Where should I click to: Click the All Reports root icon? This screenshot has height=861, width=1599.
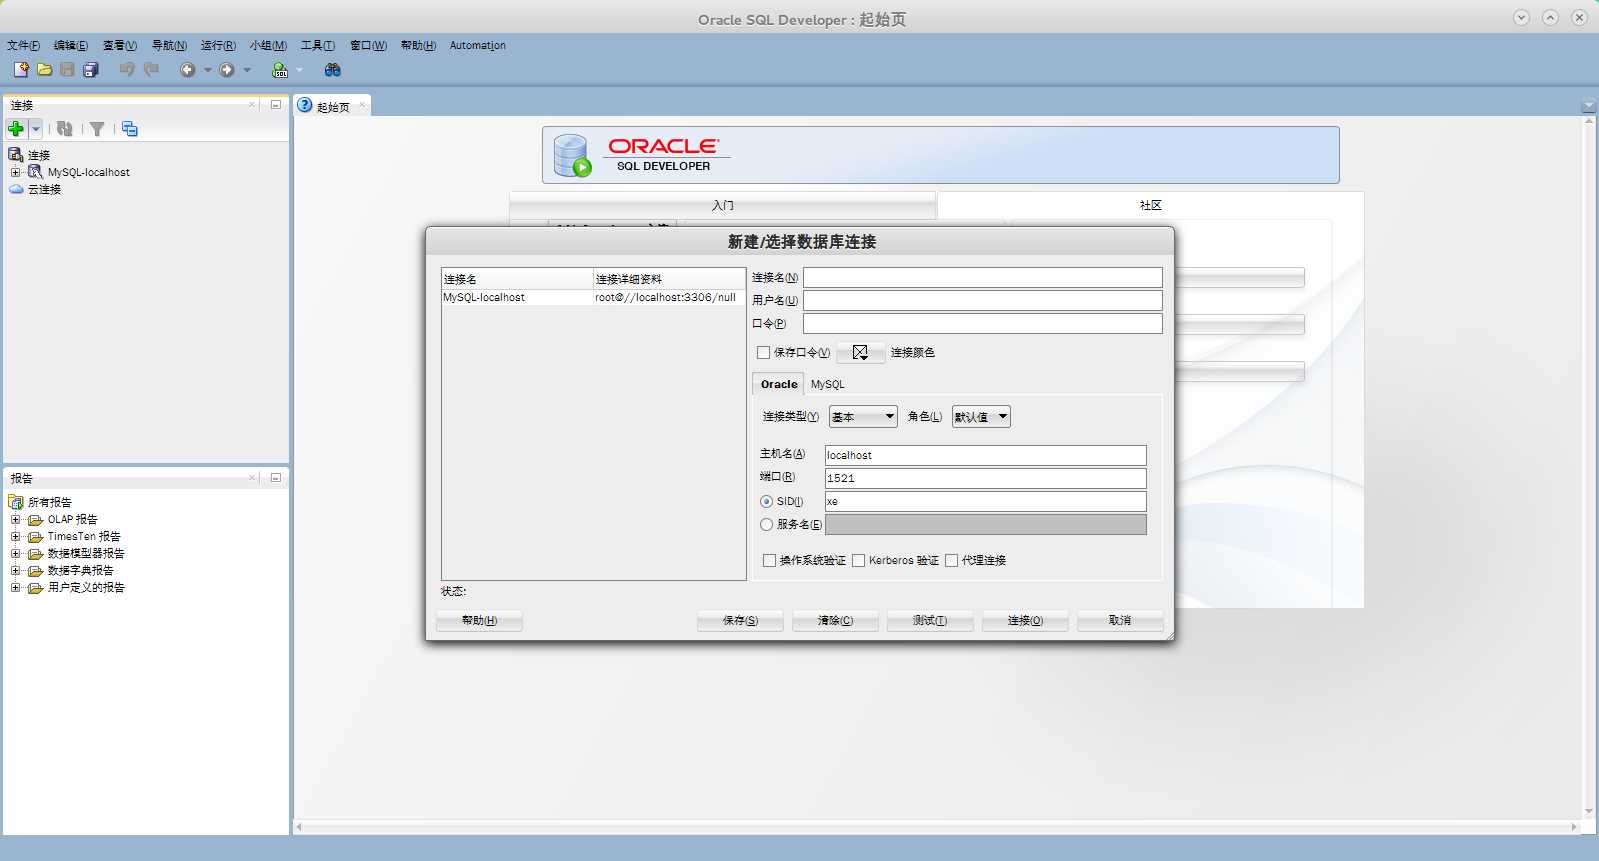tap(16, 502)
